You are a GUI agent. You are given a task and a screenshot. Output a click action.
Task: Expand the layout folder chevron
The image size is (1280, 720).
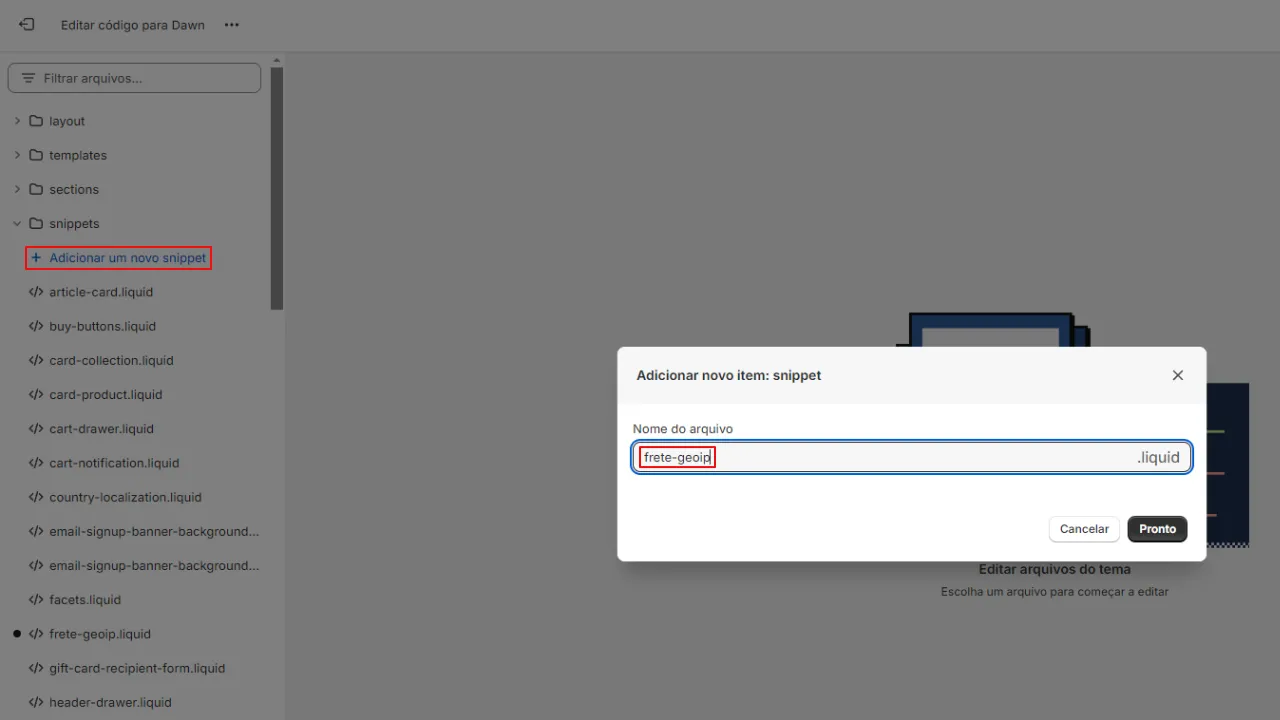point(17,121)
